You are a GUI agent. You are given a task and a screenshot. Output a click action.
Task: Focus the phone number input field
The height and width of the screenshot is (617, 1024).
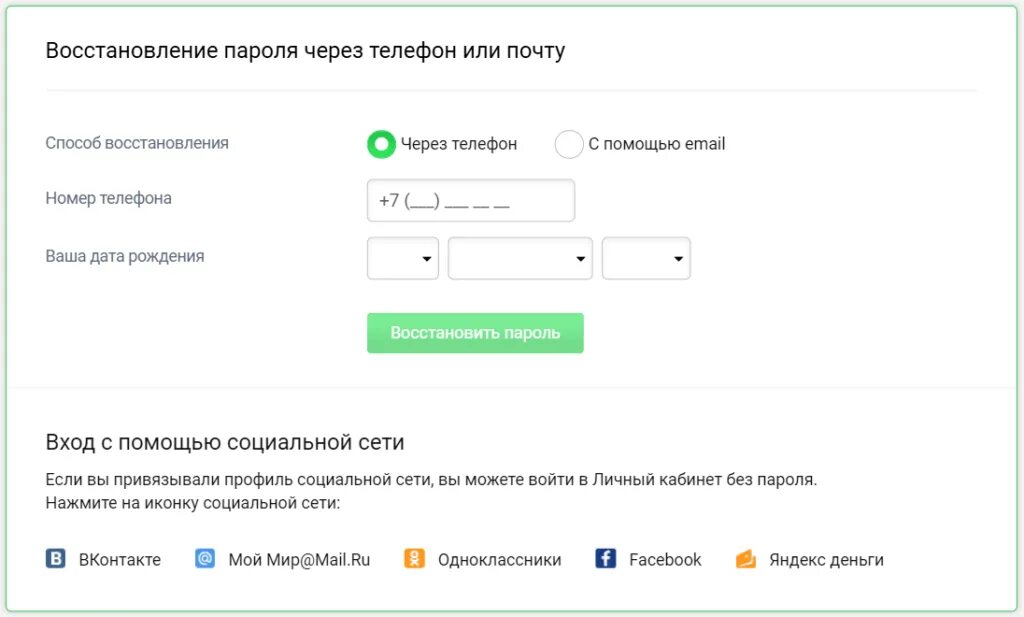(471, 200)
